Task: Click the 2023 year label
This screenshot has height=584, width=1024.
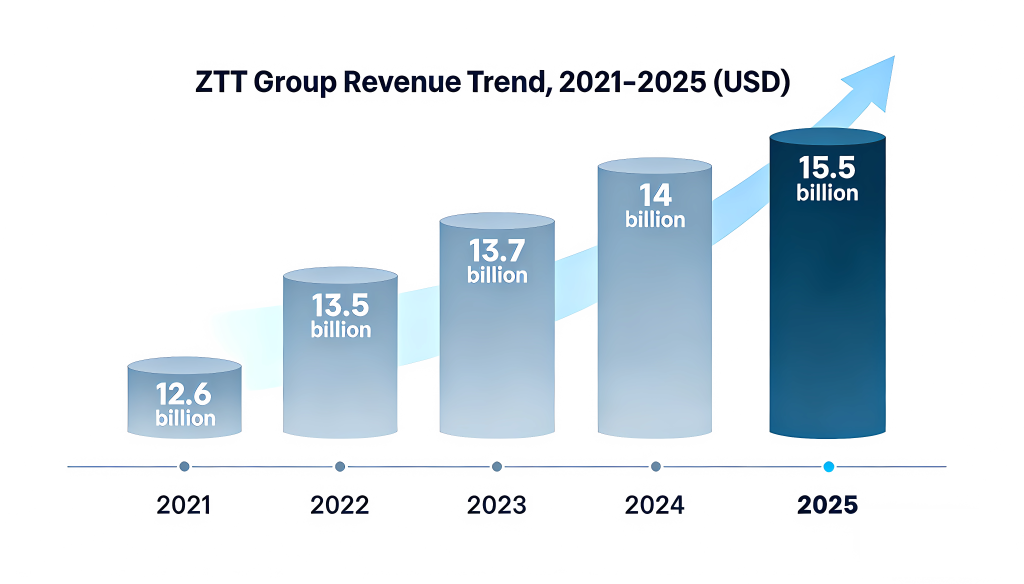Action: pyautogui.click(x=497, y=505)
